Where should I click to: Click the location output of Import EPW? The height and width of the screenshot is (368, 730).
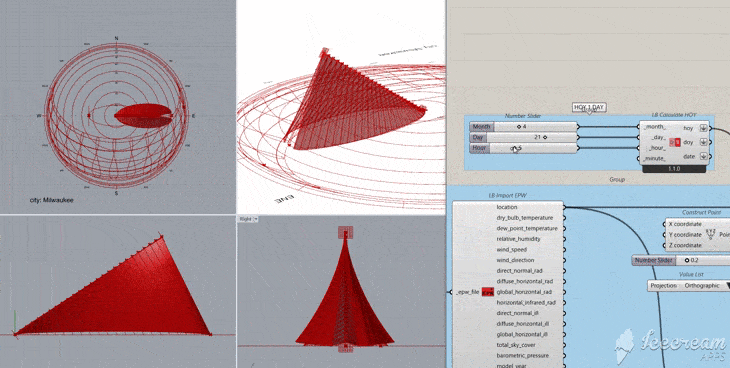507,207
